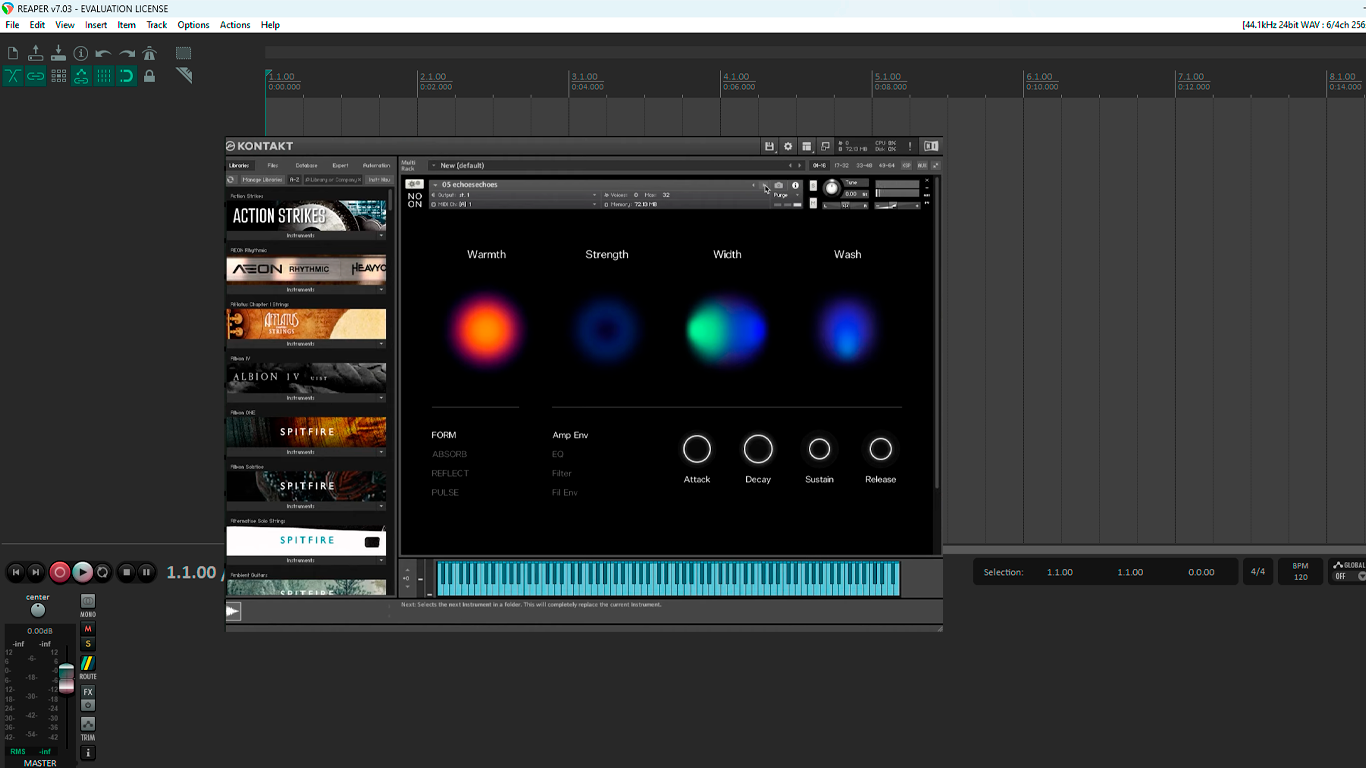The width and height of the screenshot is (1366, 768).
Task: Click Kontakt minimize view icon
Action: click(x=825, y=146)
